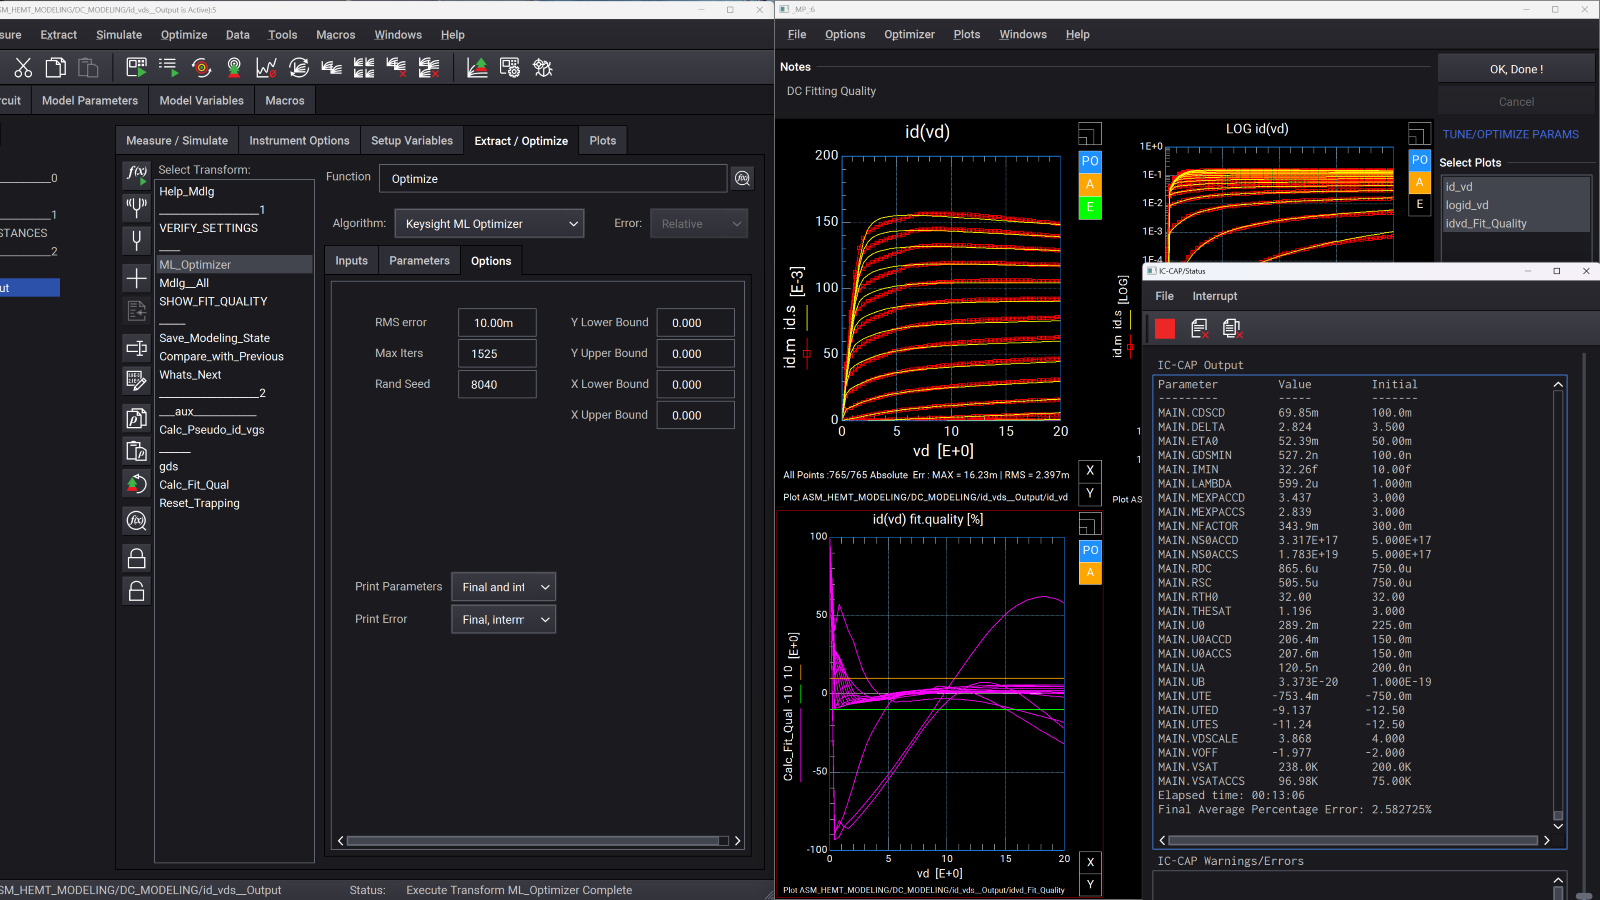The height and width of the screenshot is (900, 1600).
Task: Switch to the Parameters tab
Action: click(419, 260)
